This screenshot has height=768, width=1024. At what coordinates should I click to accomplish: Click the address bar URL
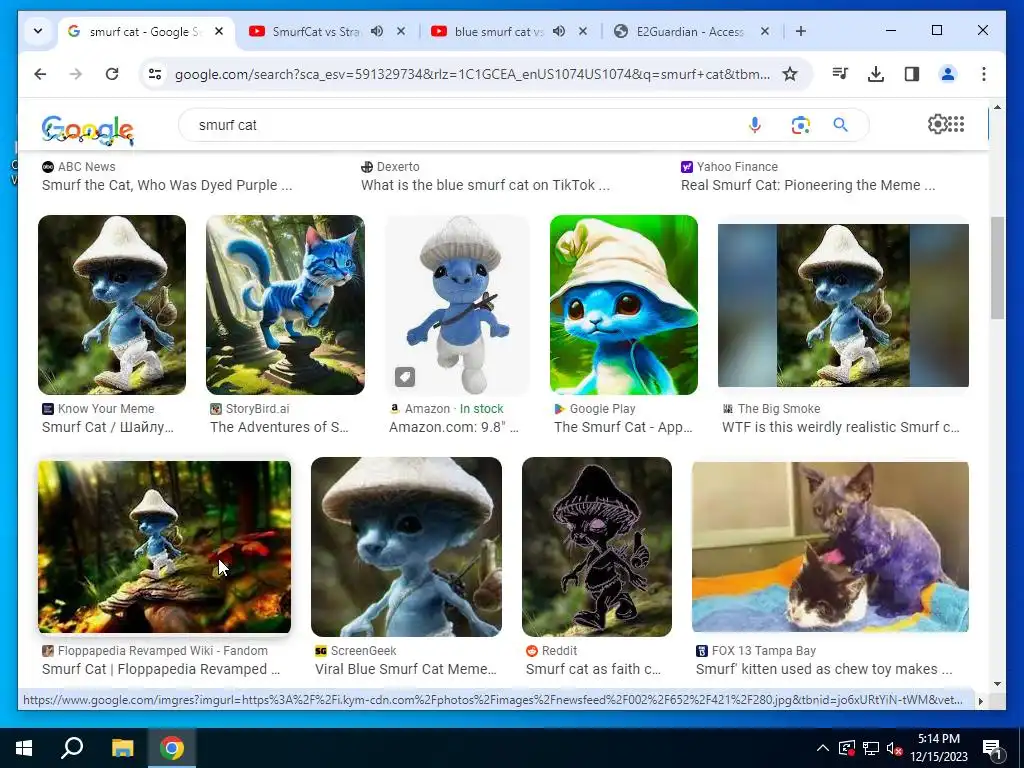(x=472, y=74)
